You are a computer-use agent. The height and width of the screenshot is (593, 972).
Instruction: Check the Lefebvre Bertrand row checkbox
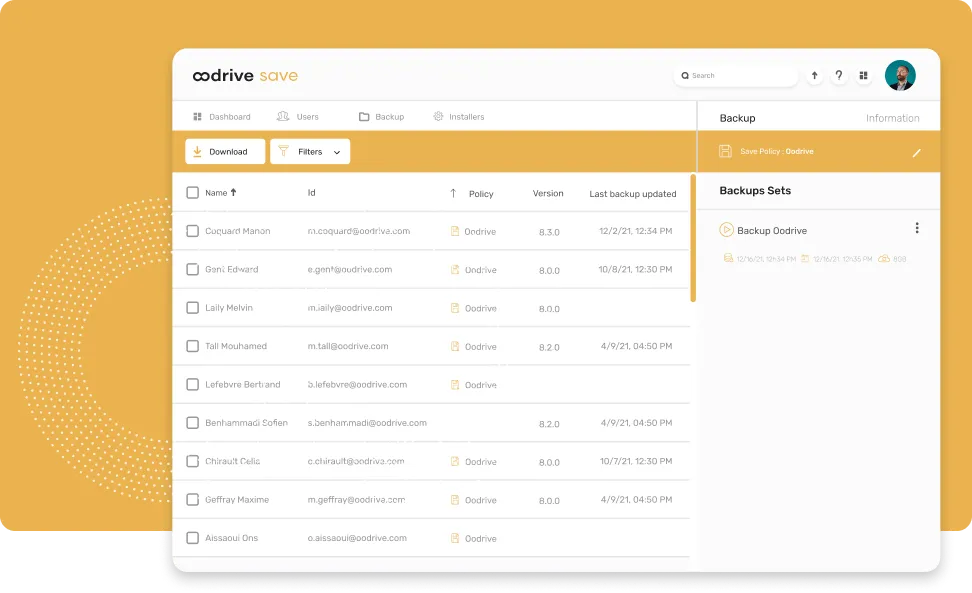(x=193, y=385)
